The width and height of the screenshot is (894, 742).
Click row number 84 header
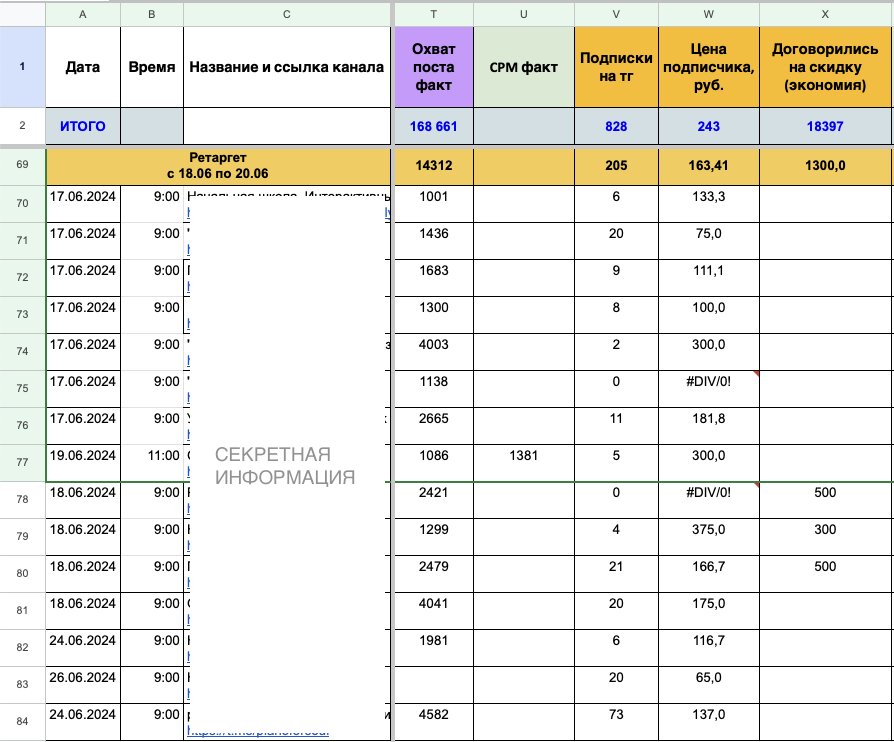tap(22, 721)
